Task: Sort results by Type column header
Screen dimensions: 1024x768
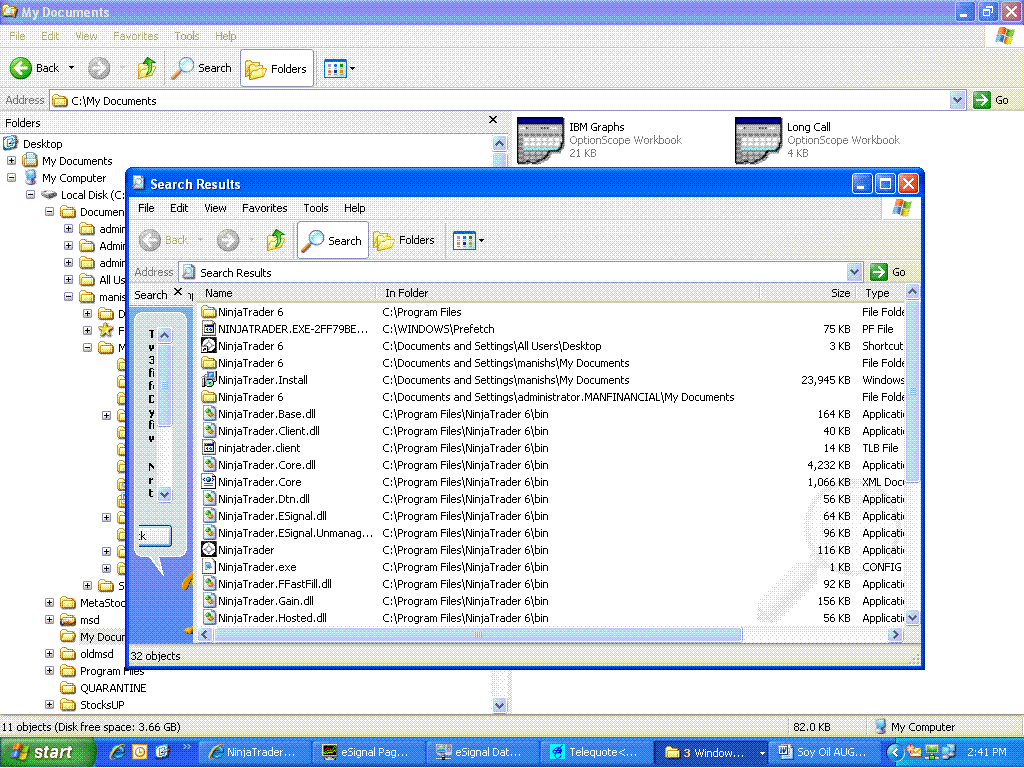Action: [881, 293]
